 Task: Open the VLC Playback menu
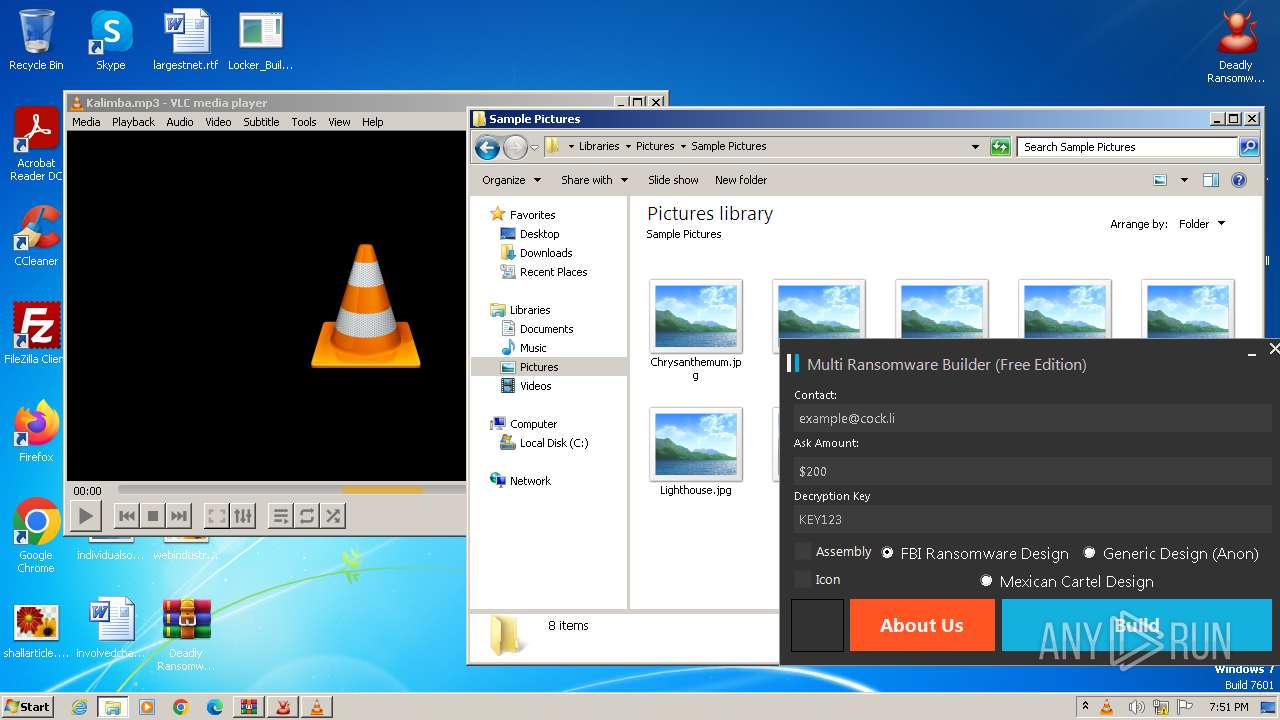133,122
